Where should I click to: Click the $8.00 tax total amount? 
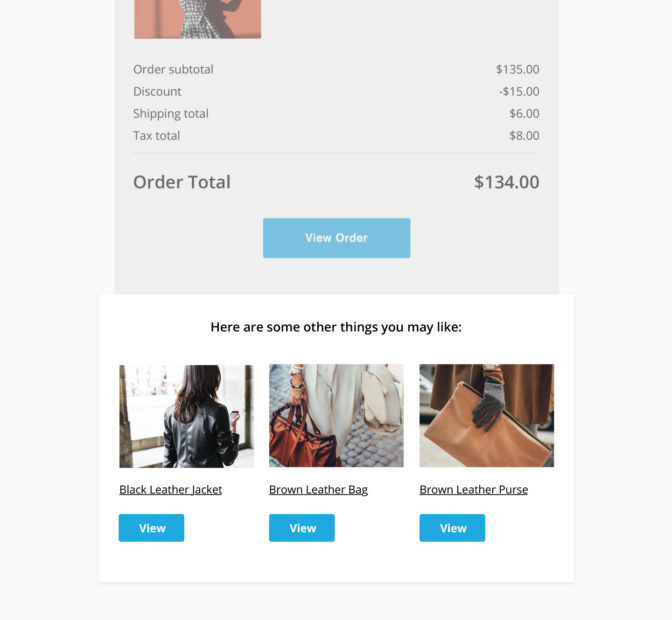point(524,135)
